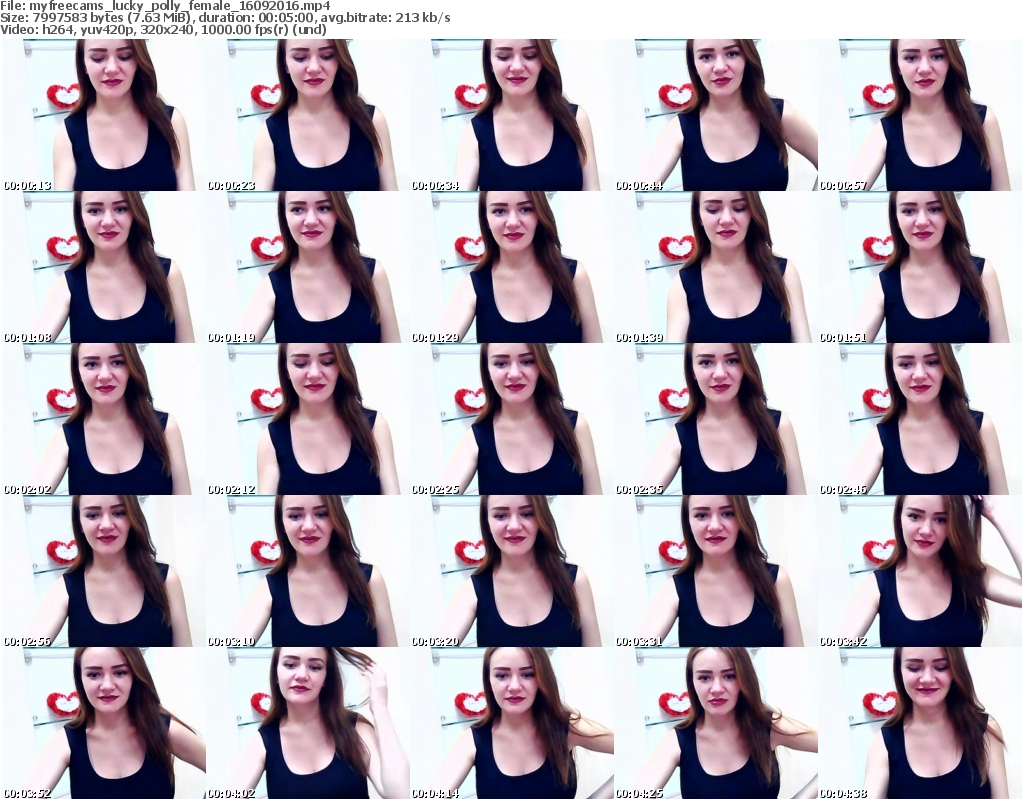The width and height of the screenshot is (1024, 799).
Task: Select the thumbnail stamped 00:03:10
Action: click(x=308, y=571)
